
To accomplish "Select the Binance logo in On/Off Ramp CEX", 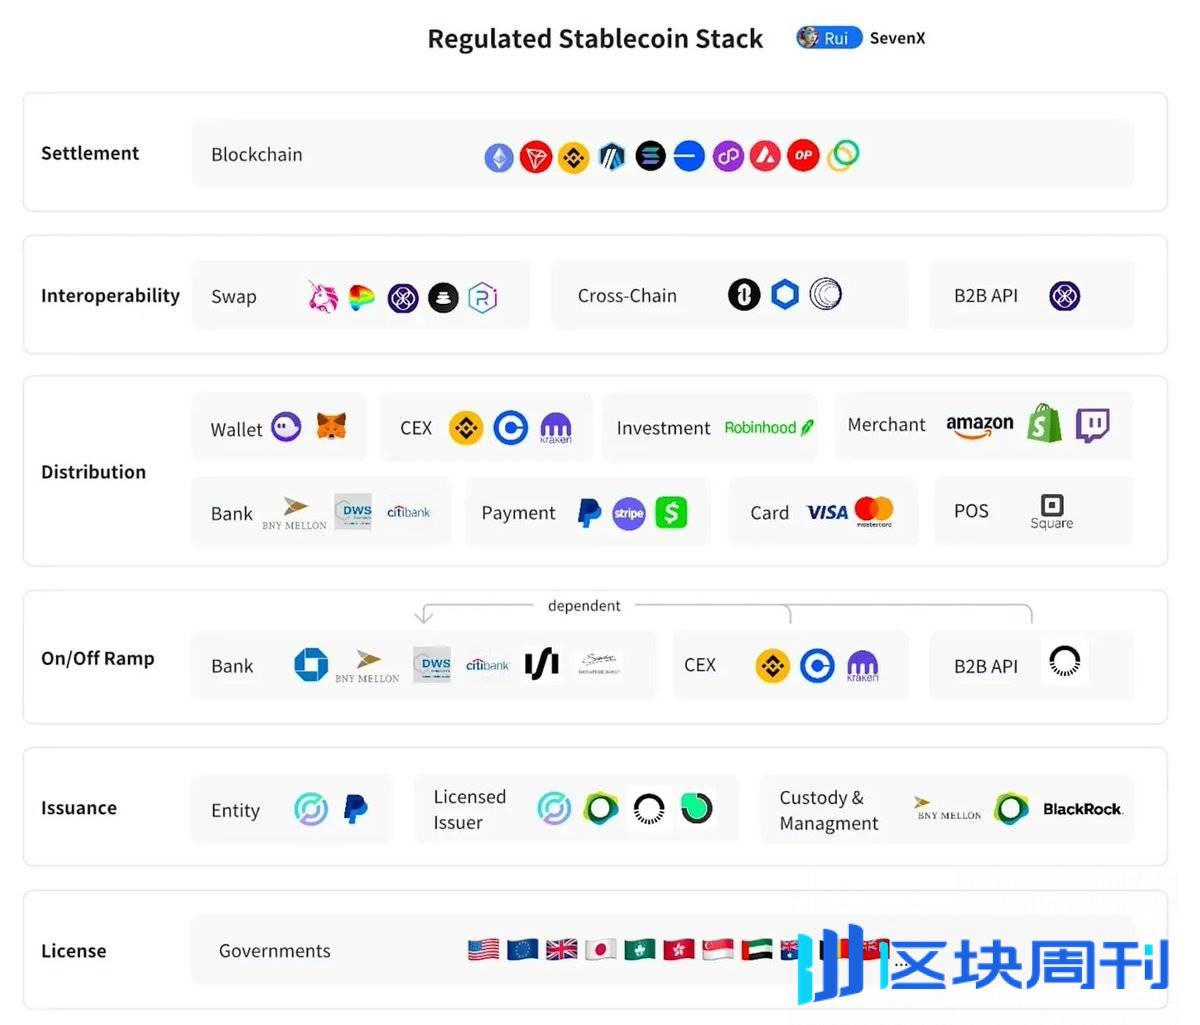I will pos(772,666).
